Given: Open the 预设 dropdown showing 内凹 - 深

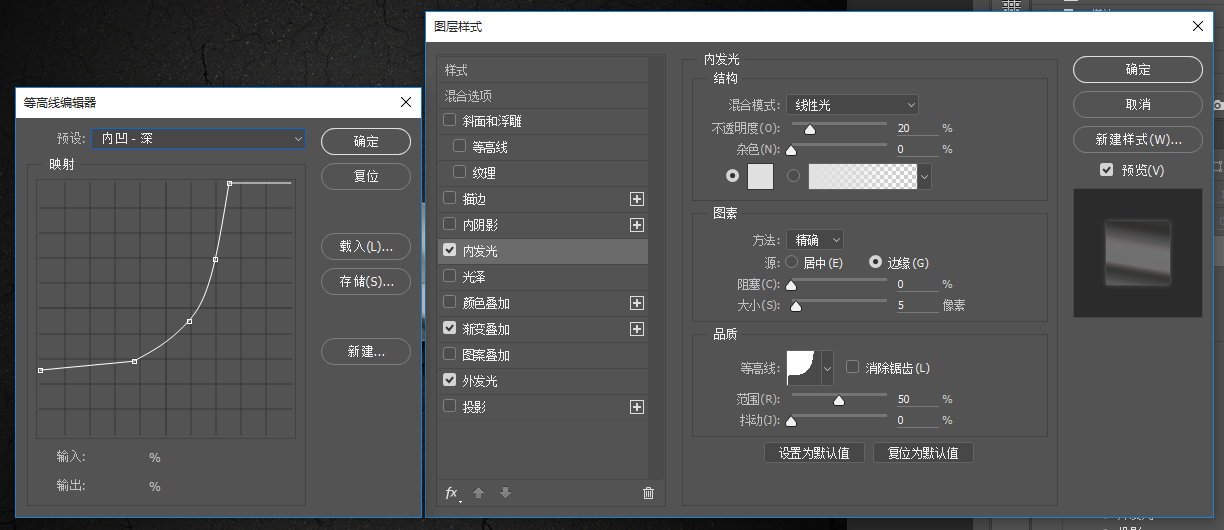Looking at the screenshot, I should pyautogui.click(x=198, y=139).
